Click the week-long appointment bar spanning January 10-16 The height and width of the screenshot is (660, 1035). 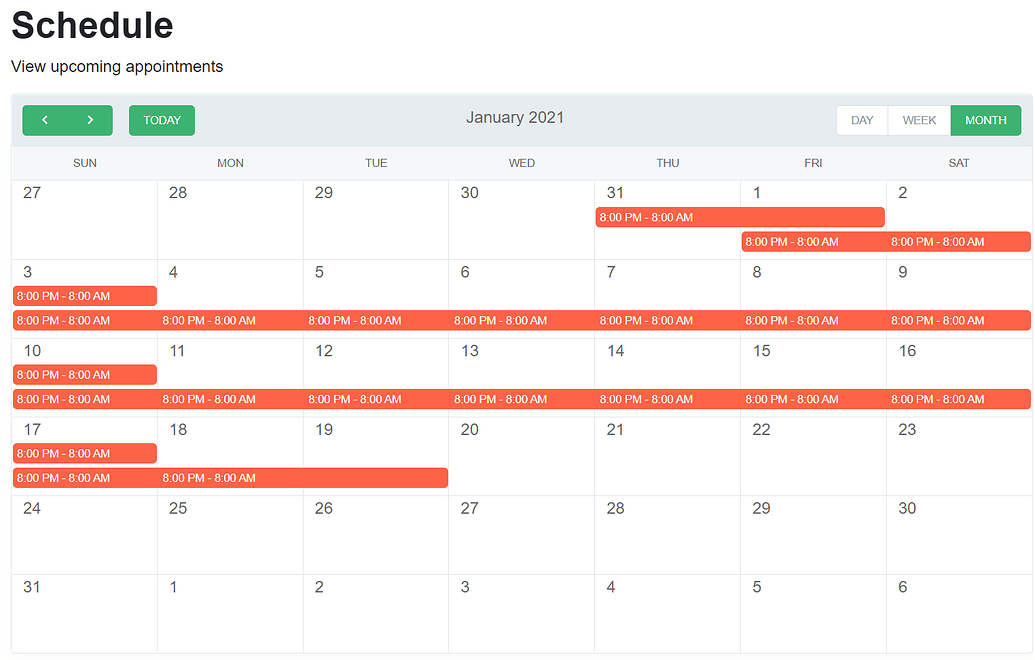click(x=520, y=398)
